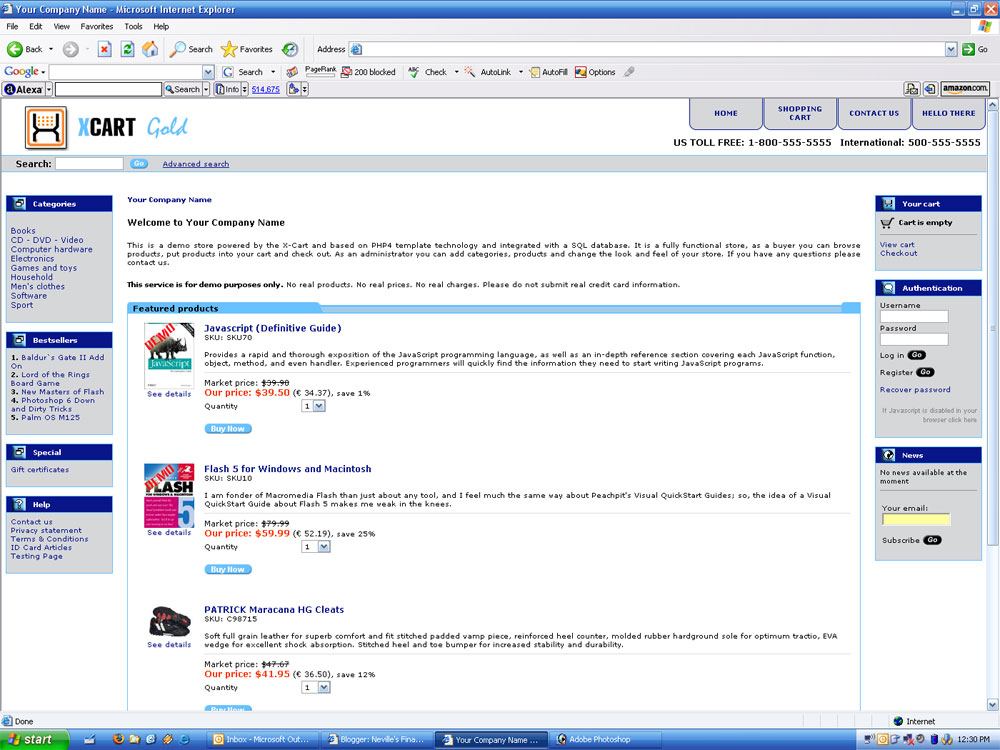Click the Username input field
This screenshot has width=1000, height=750.
coord(914,317)
